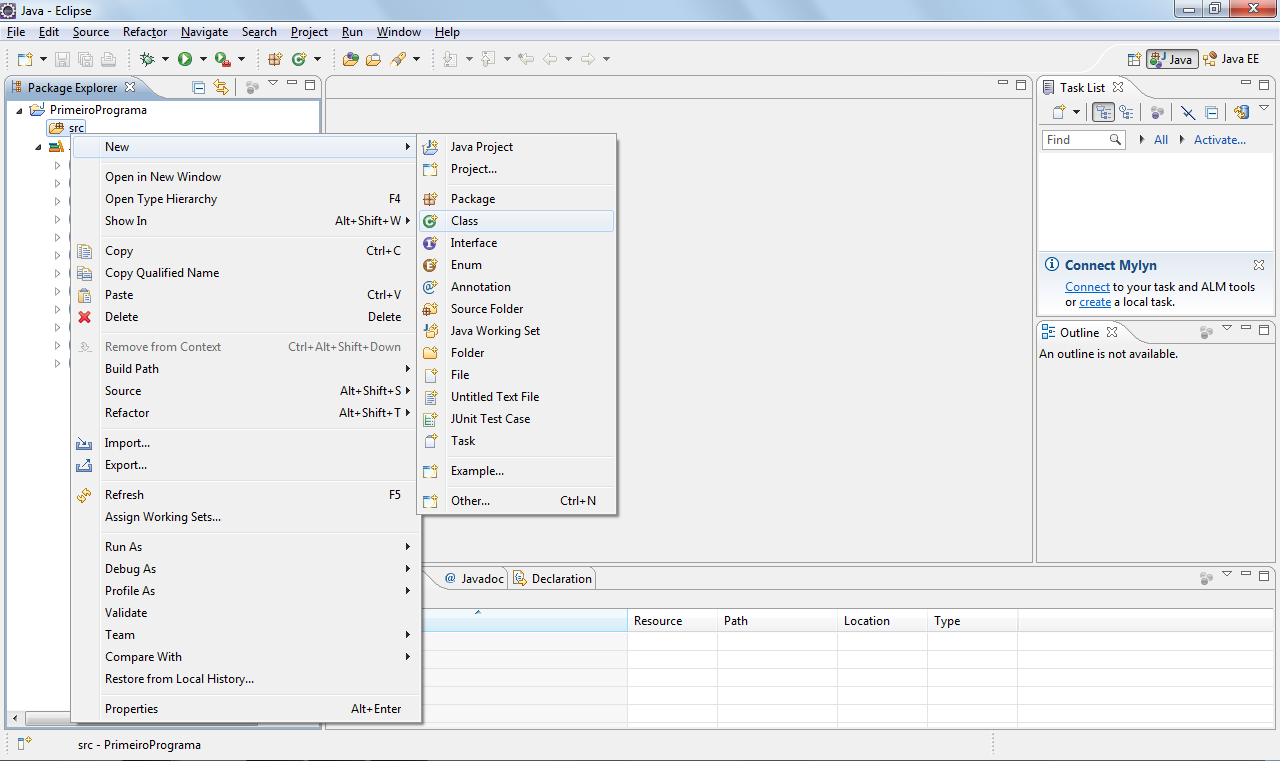Click the Open Perspective icon

[x=1134, y=59]
